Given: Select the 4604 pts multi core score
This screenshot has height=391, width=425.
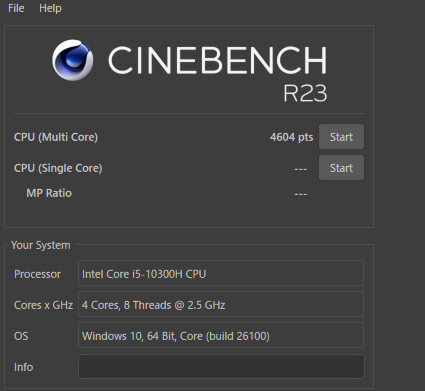Looking at the screenshot, I should click(291, 137).
